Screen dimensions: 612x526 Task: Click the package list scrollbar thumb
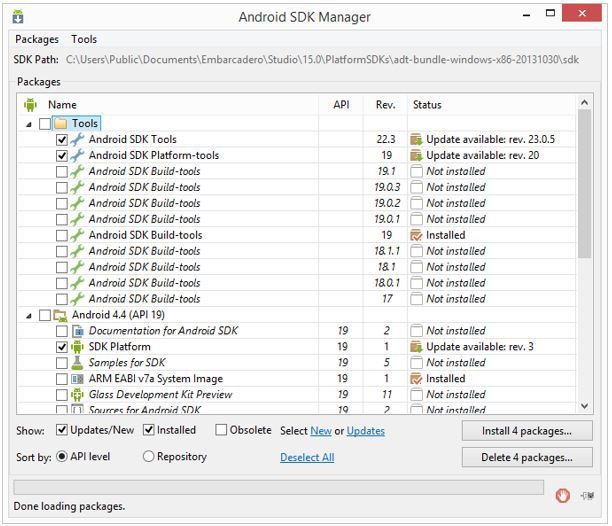point(584,183)
